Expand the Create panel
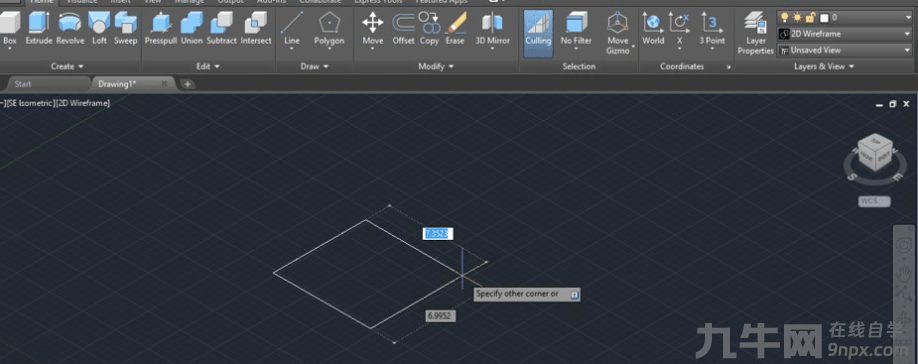Viewport: 918px width, 364px height. [x=67, y=66]
